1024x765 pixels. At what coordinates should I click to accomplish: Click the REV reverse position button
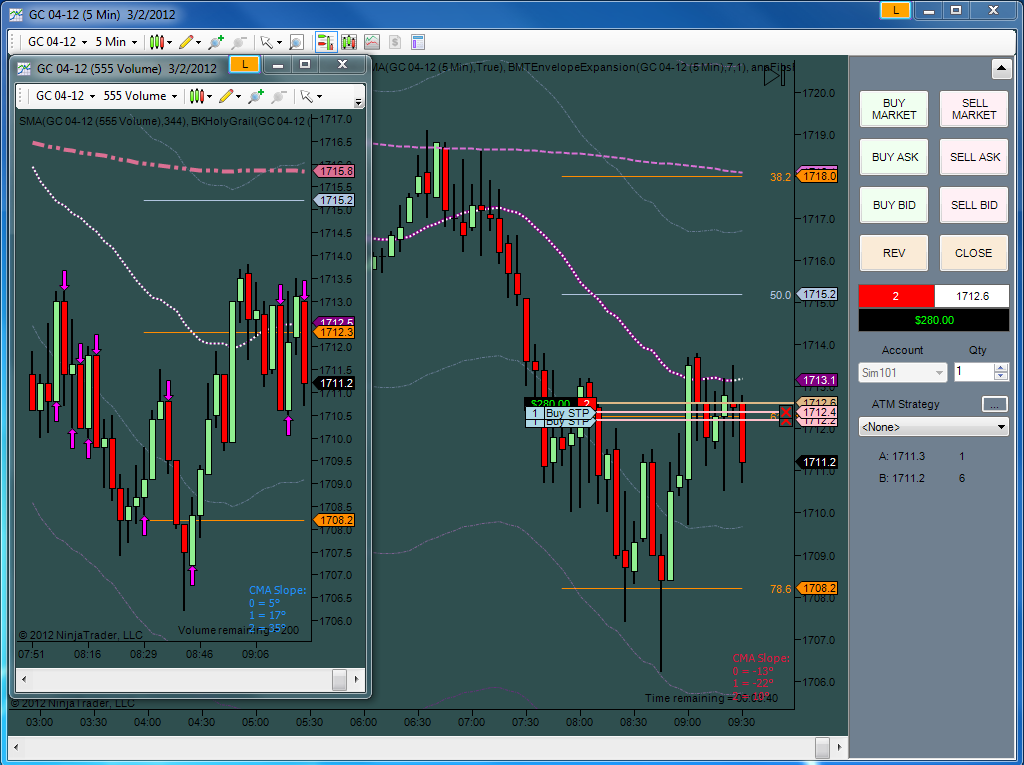point(893,253)
